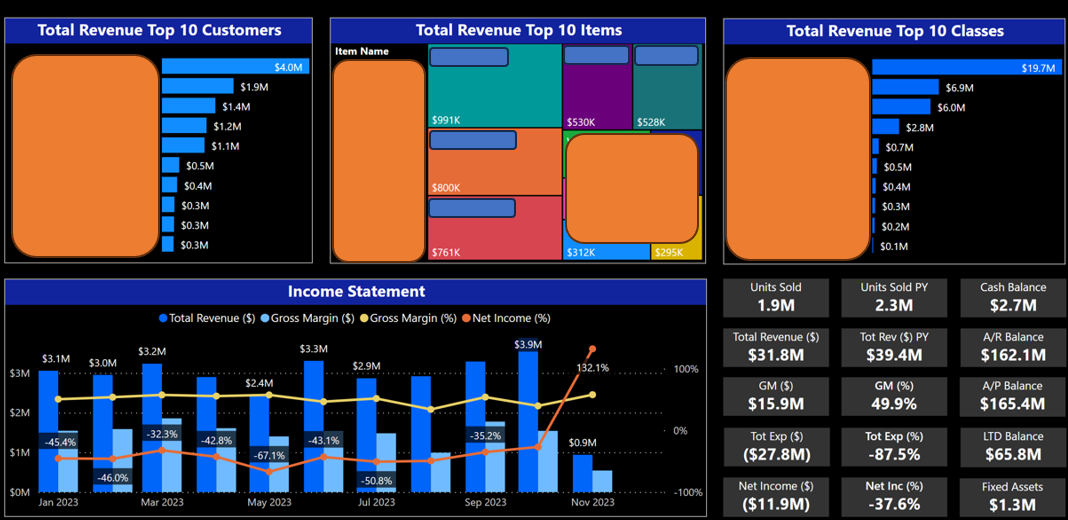This screenshot has height=520, width=1068.
Task: Click the Income Statement chart title
Action: point(356,292)
